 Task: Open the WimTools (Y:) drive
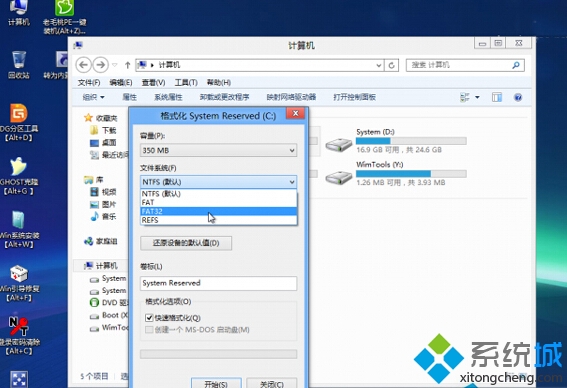pyautogui.click(x=396, y=174)
